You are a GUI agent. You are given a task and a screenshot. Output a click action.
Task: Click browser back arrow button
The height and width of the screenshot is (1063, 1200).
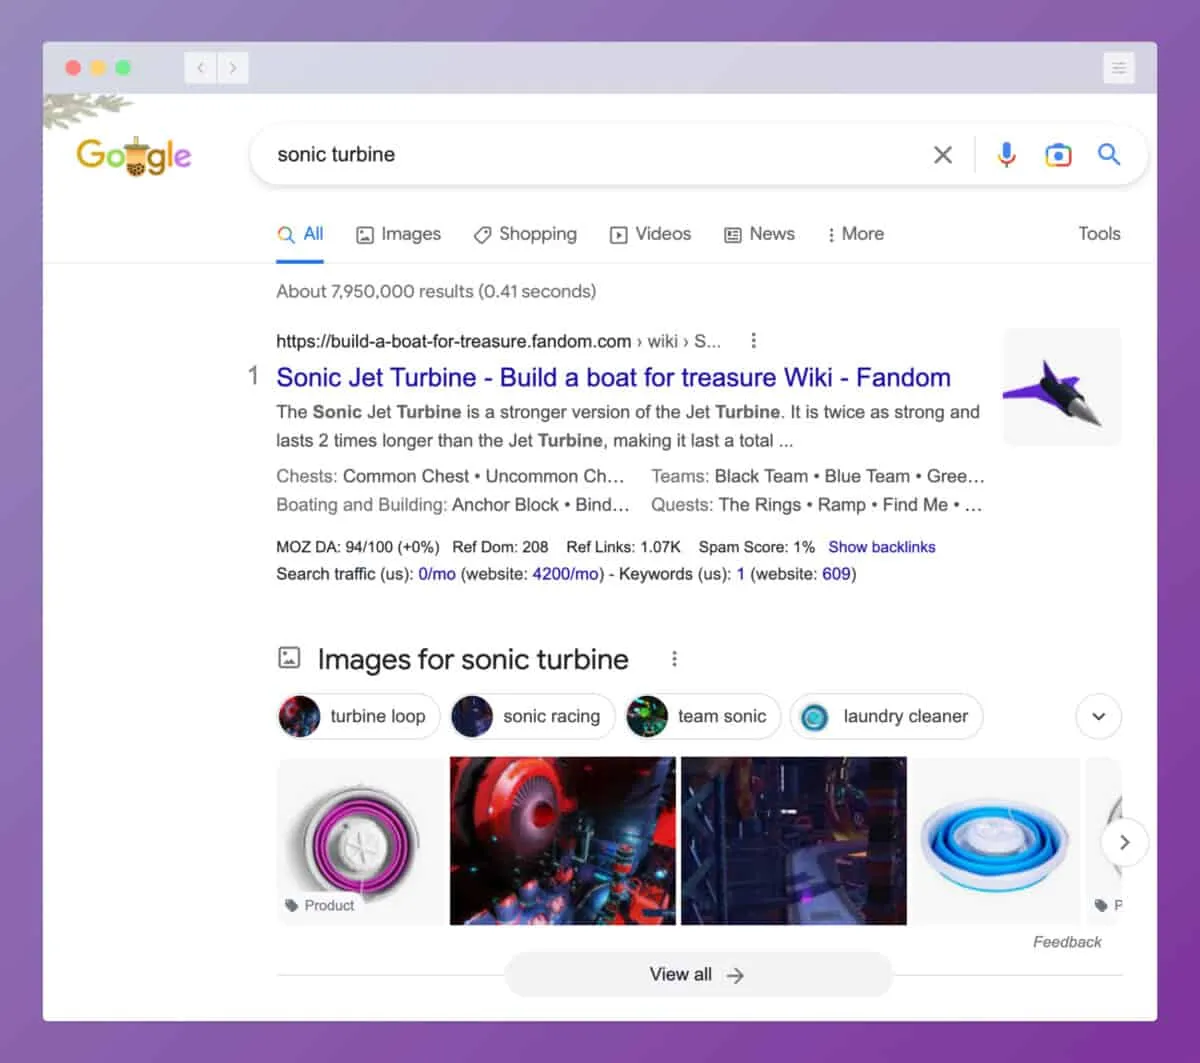pos(201,68)
